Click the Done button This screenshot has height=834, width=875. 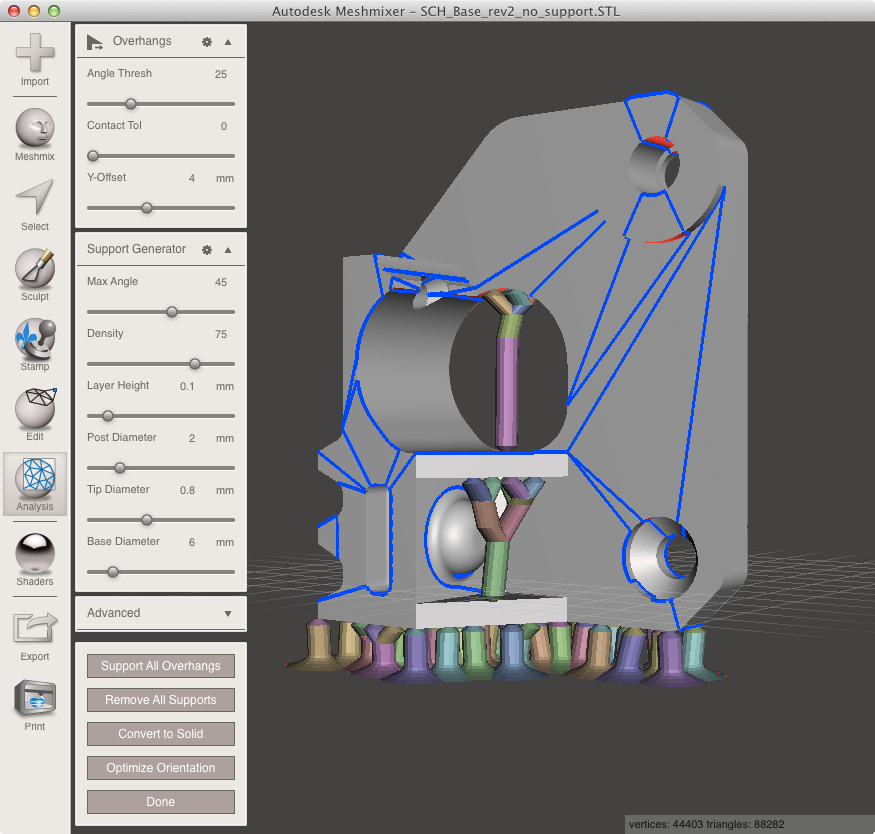161,802
